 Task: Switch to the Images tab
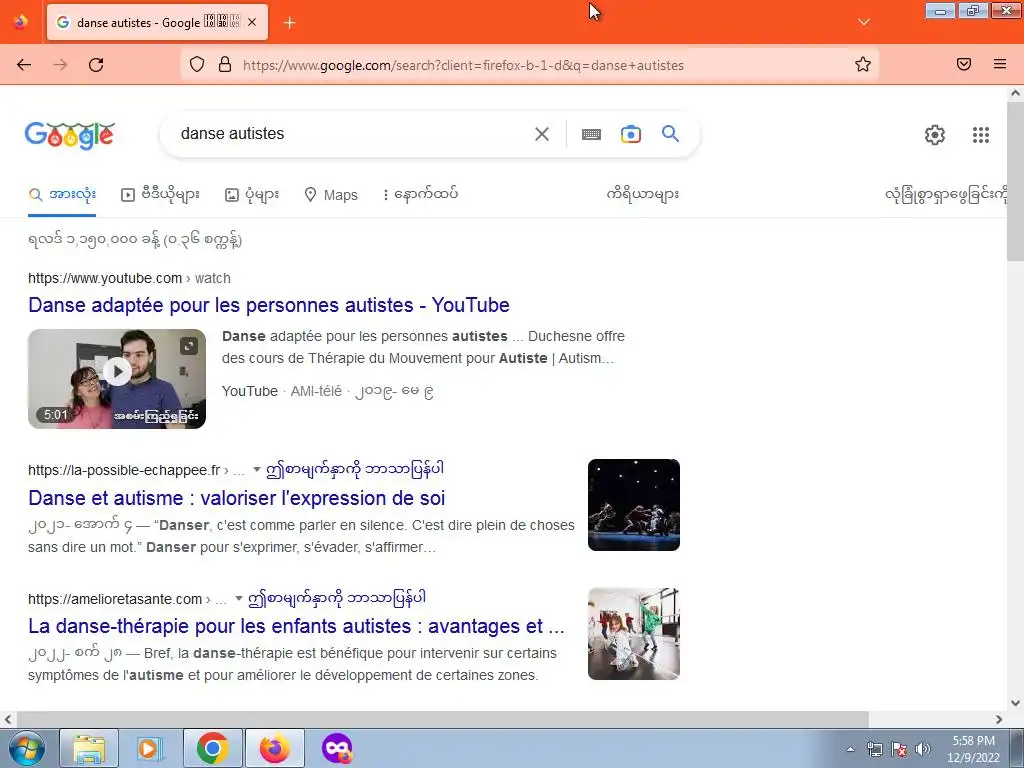[x=252, y=195]
